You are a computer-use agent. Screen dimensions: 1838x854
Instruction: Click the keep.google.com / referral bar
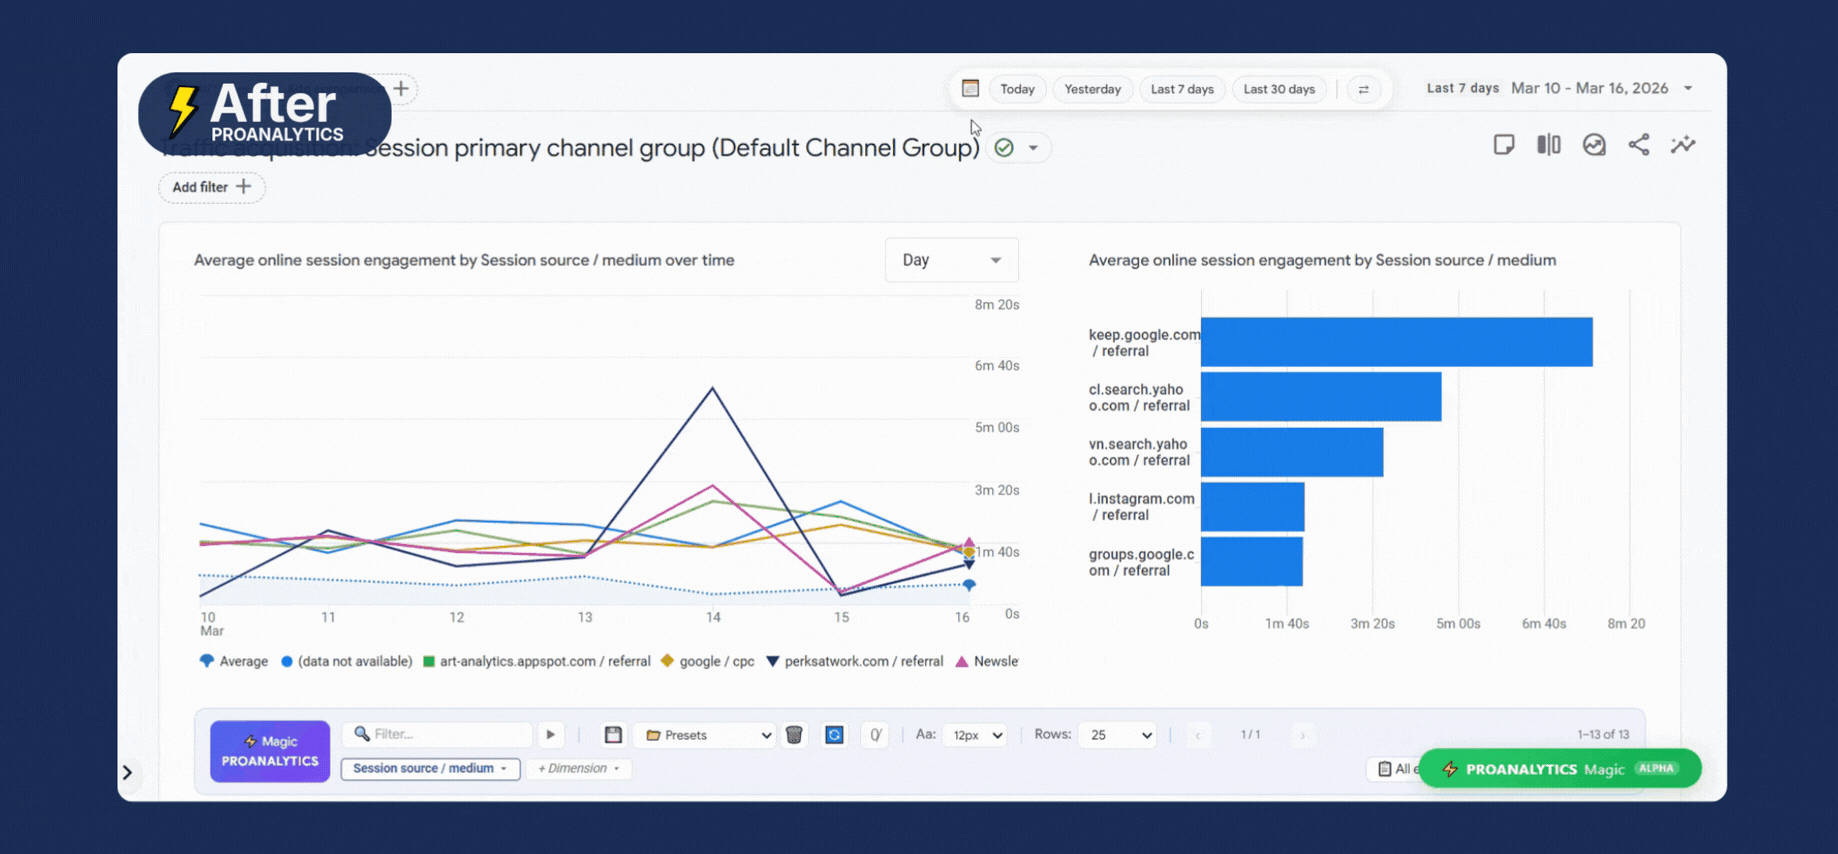(1396, 342)
